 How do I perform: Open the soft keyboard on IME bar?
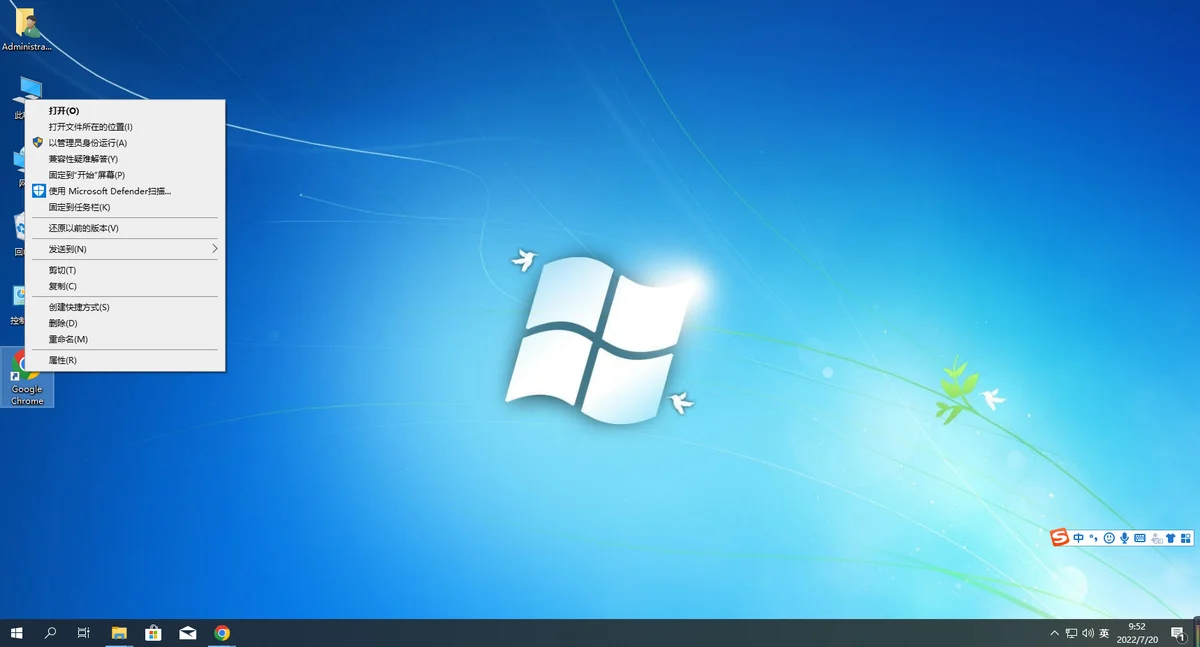coord(1140,538)
